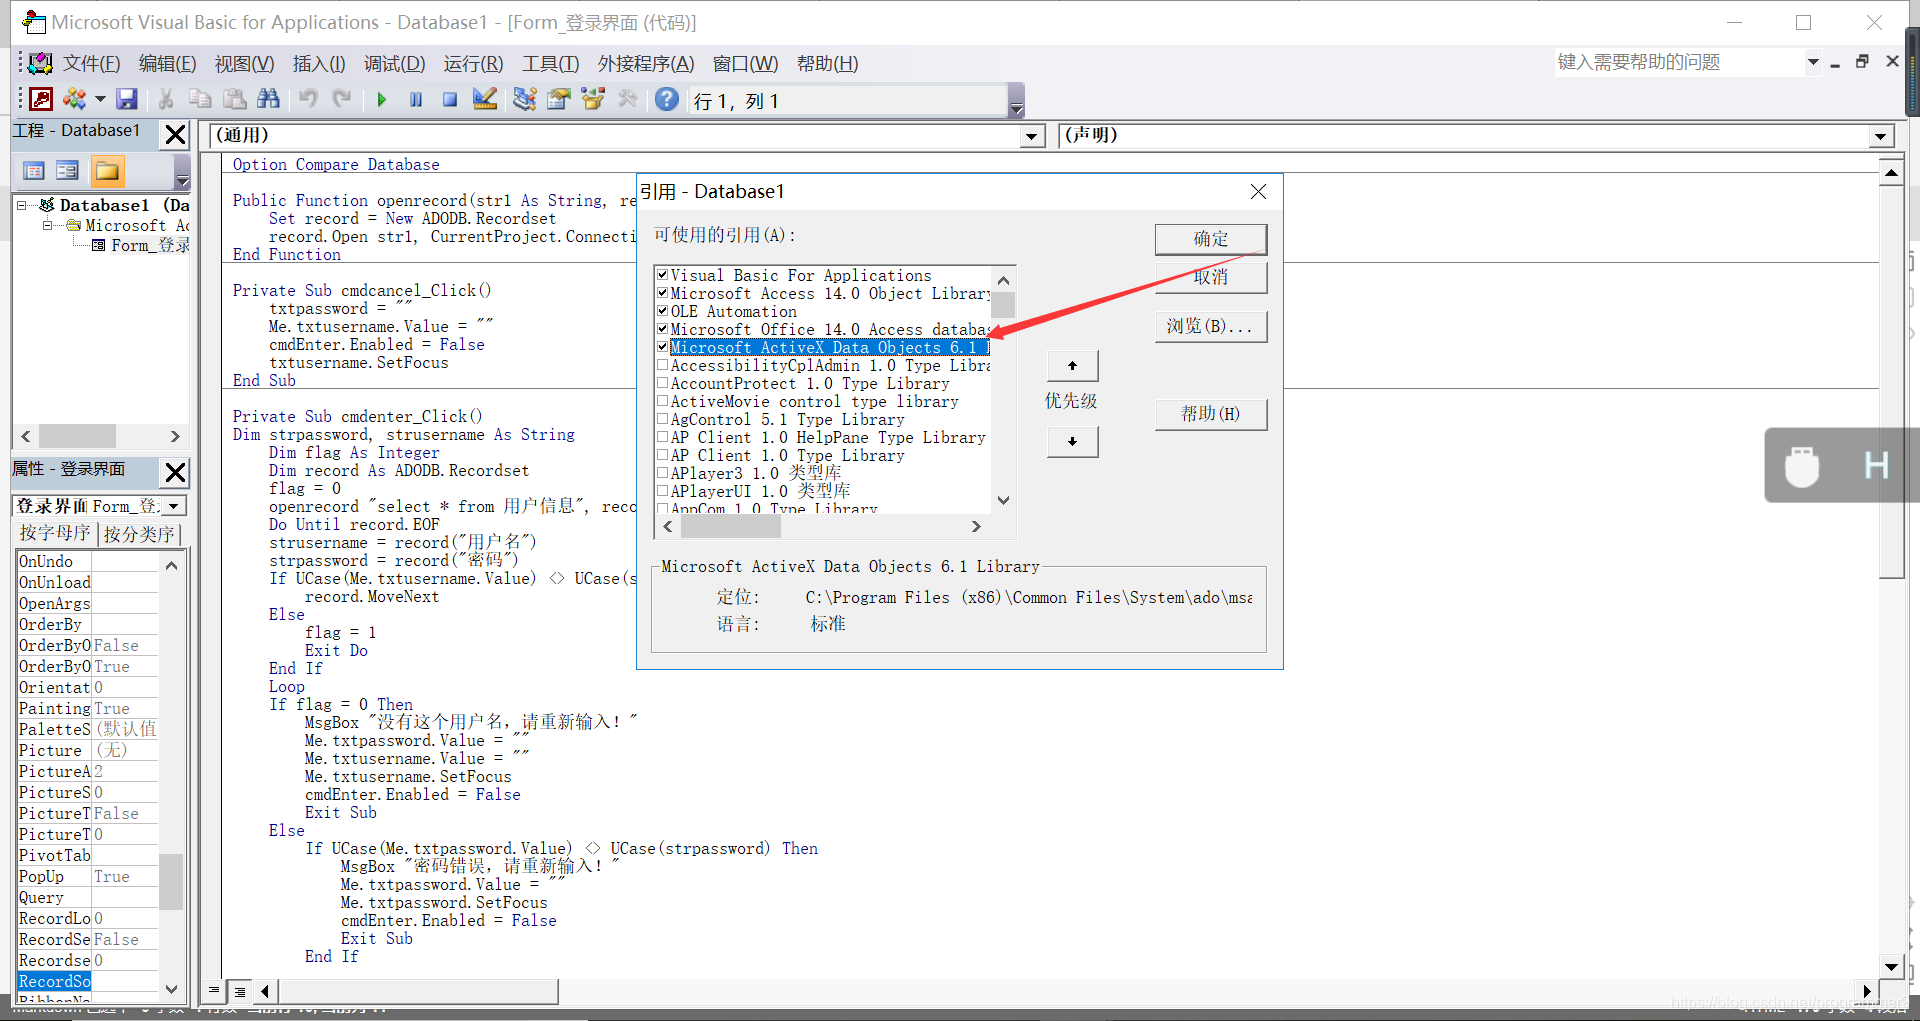Toggle Microsoft Access 14.0 Object Library checkbox
This screenshot has height=1021, width=1920.
point(662,292)
